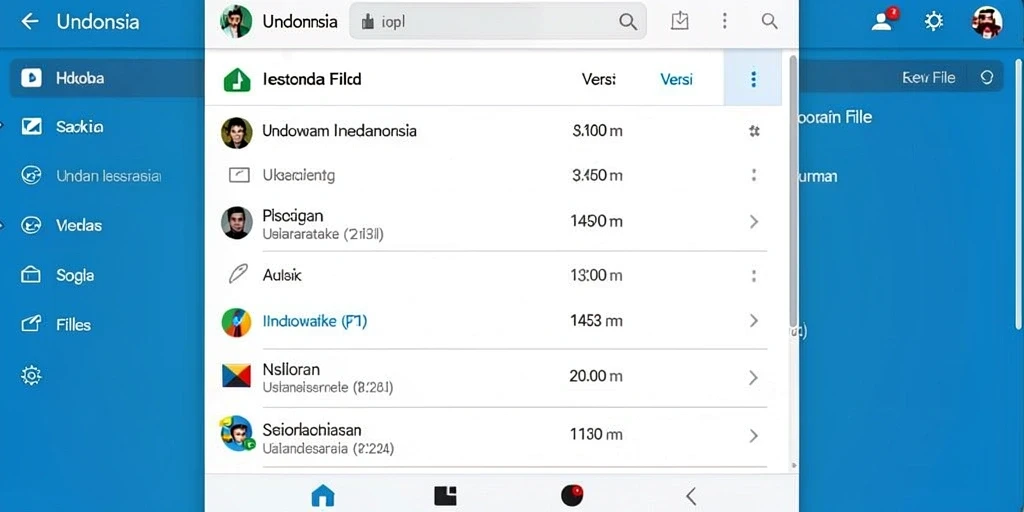
Task: Tap the red record circle in bottom bar
Action: pyautogui.click(x=572, y=496)
